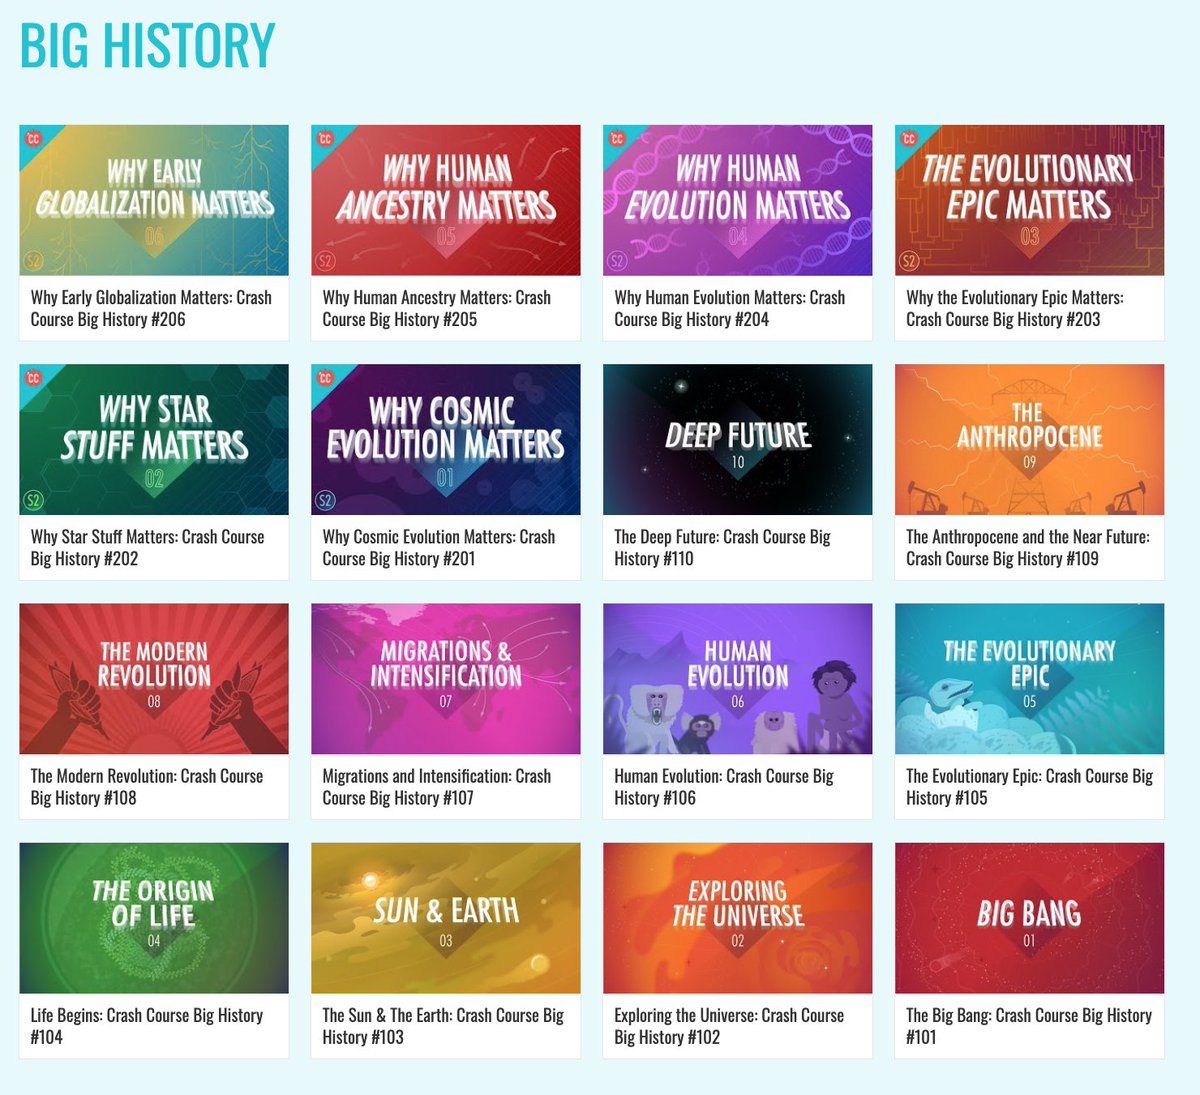The height and width of the screenshot is (1095, 1200).
Task: Click S2 badge on Why Human Evolution thumbnail
Action: [618, 261]
